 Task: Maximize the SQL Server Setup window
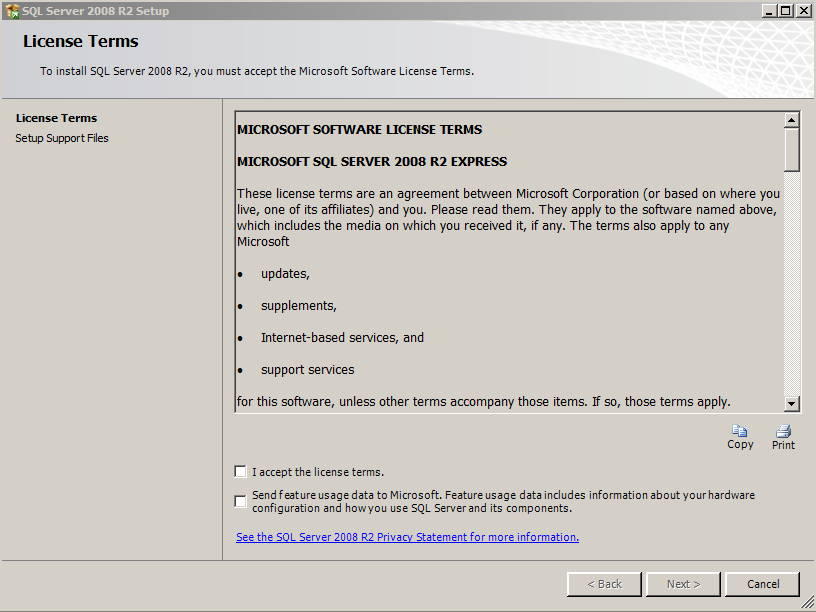click(x=786, y=10)
